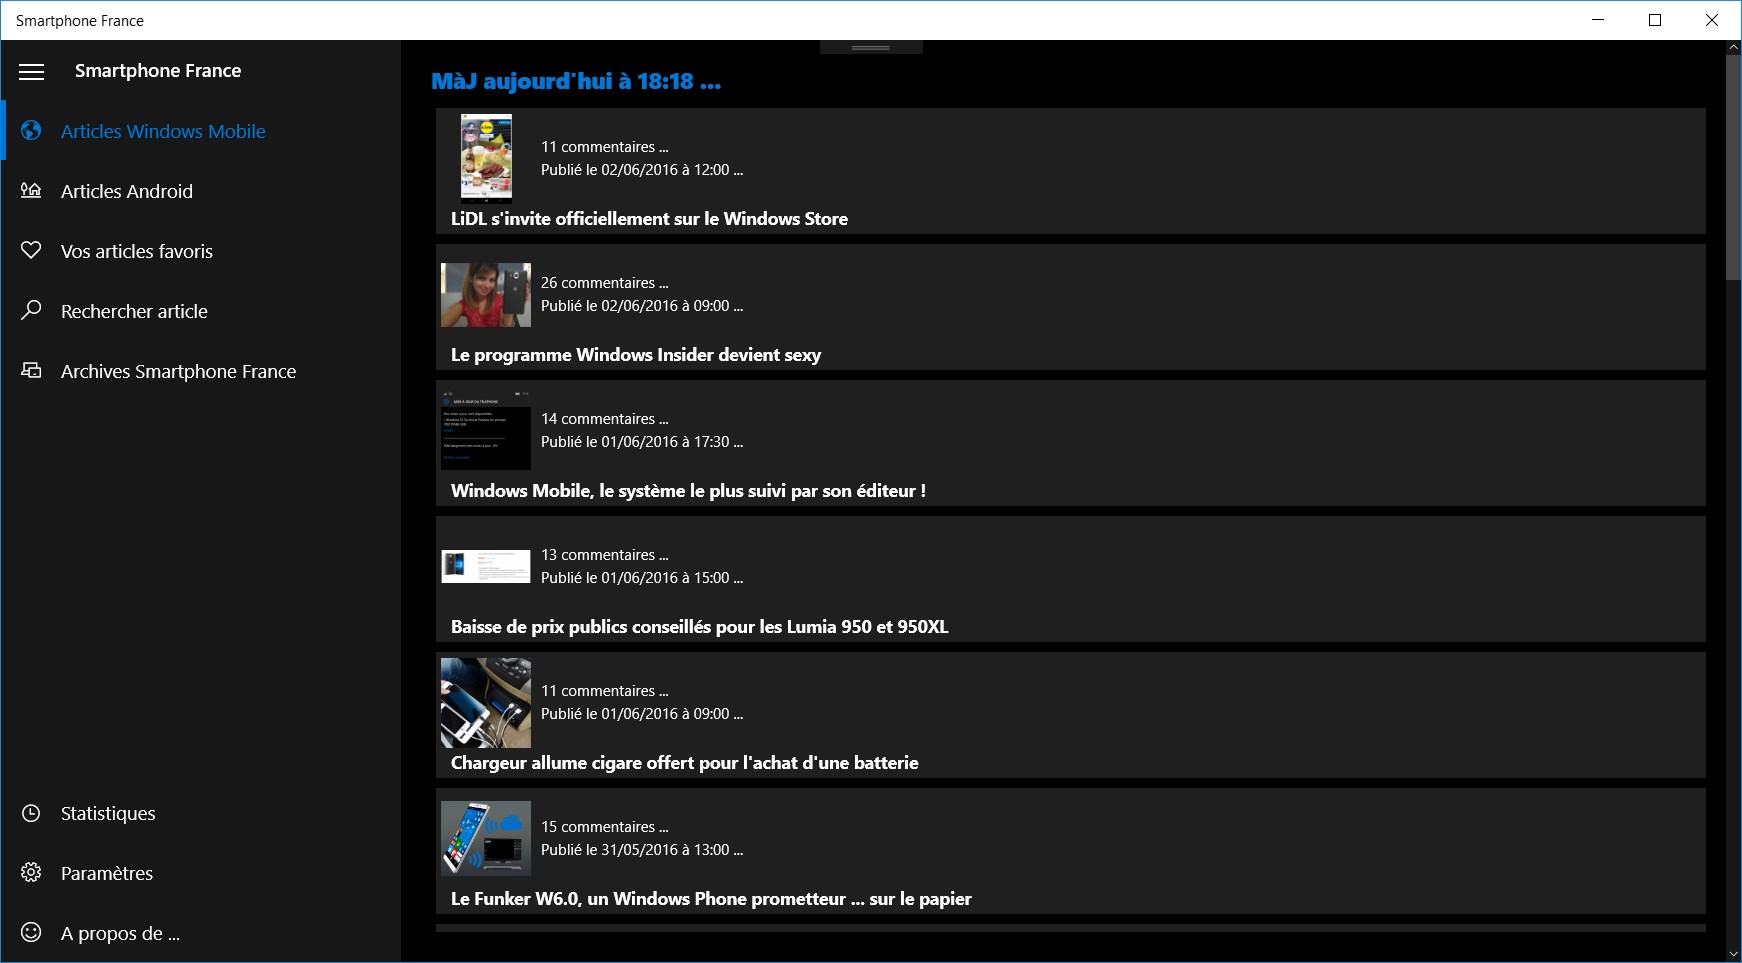Viewport: 1742px width, 963px height.
Task: Open the Windows Insider article thumbnail
Action: [486, 295]
